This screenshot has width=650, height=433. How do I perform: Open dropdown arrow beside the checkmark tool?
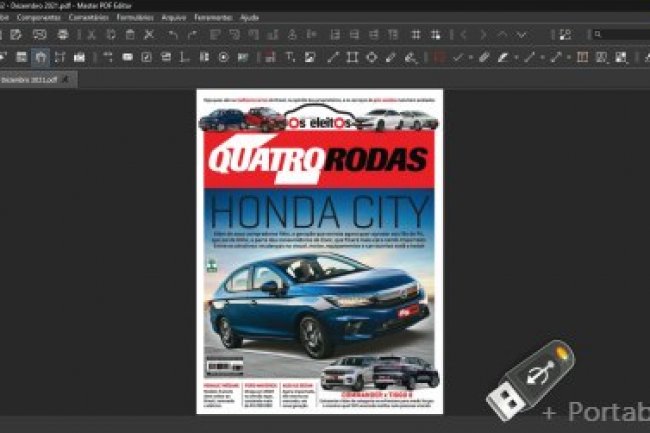(470, 57)
